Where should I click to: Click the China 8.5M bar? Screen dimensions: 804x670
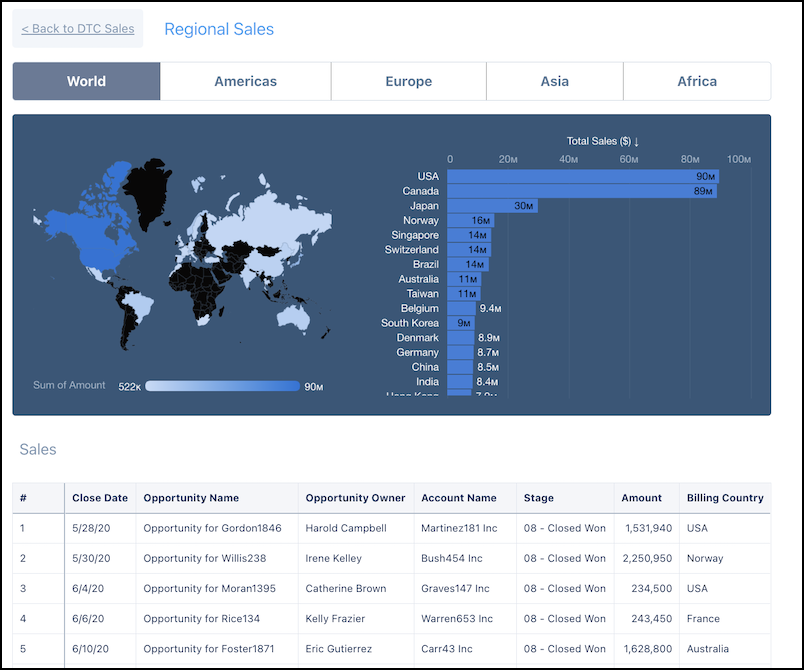[460, 368]
